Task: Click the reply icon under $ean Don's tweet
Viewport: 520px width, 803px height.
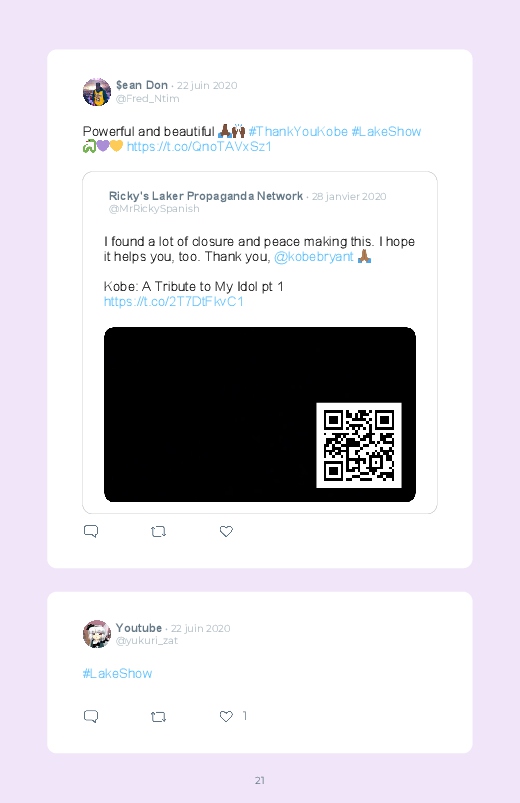Action: point(91,531)
